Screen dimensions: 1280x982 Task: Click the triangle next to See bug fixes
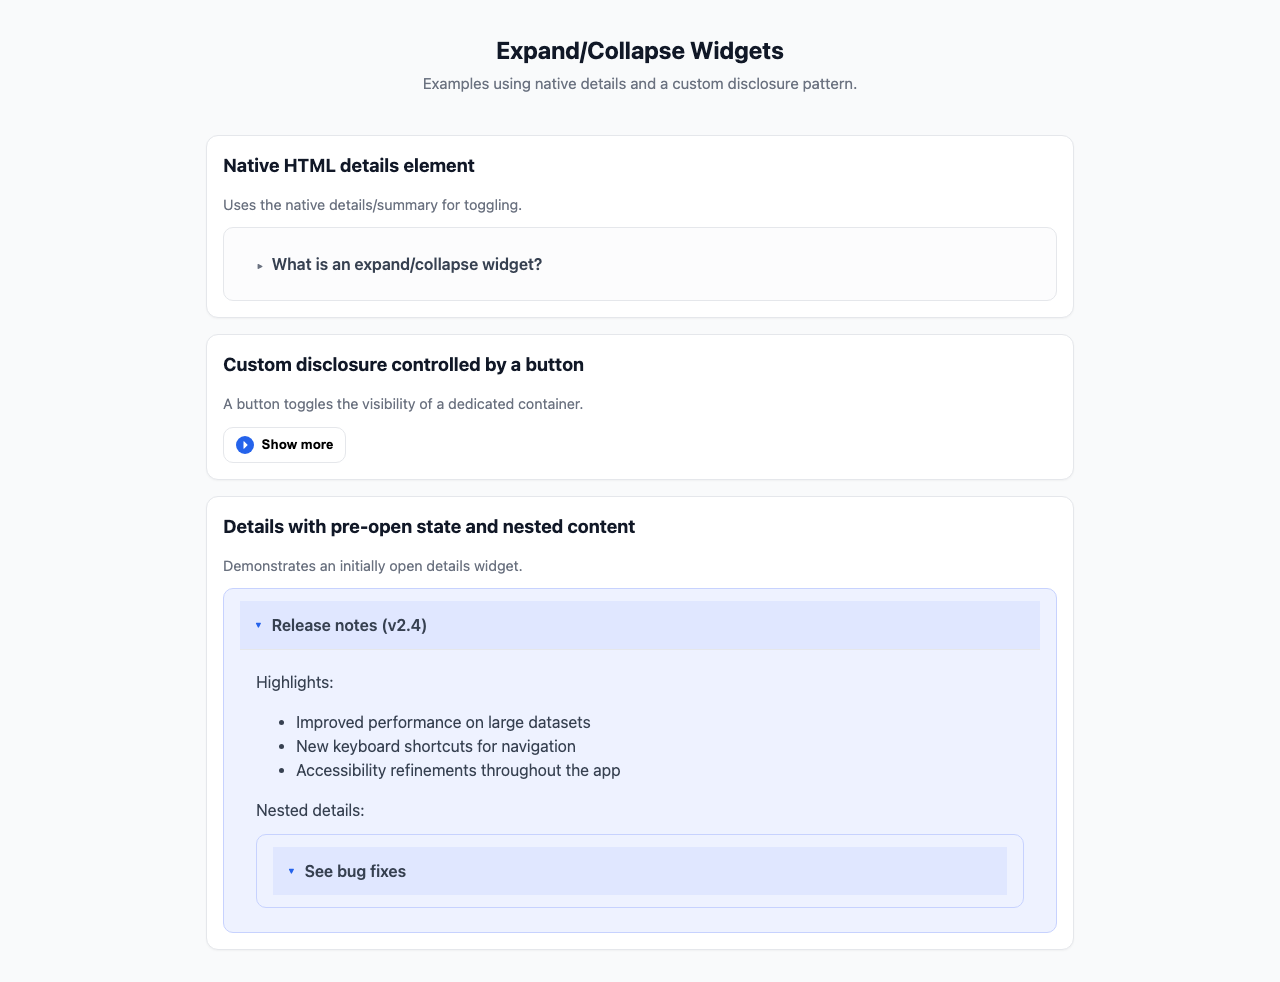(291, 872)
